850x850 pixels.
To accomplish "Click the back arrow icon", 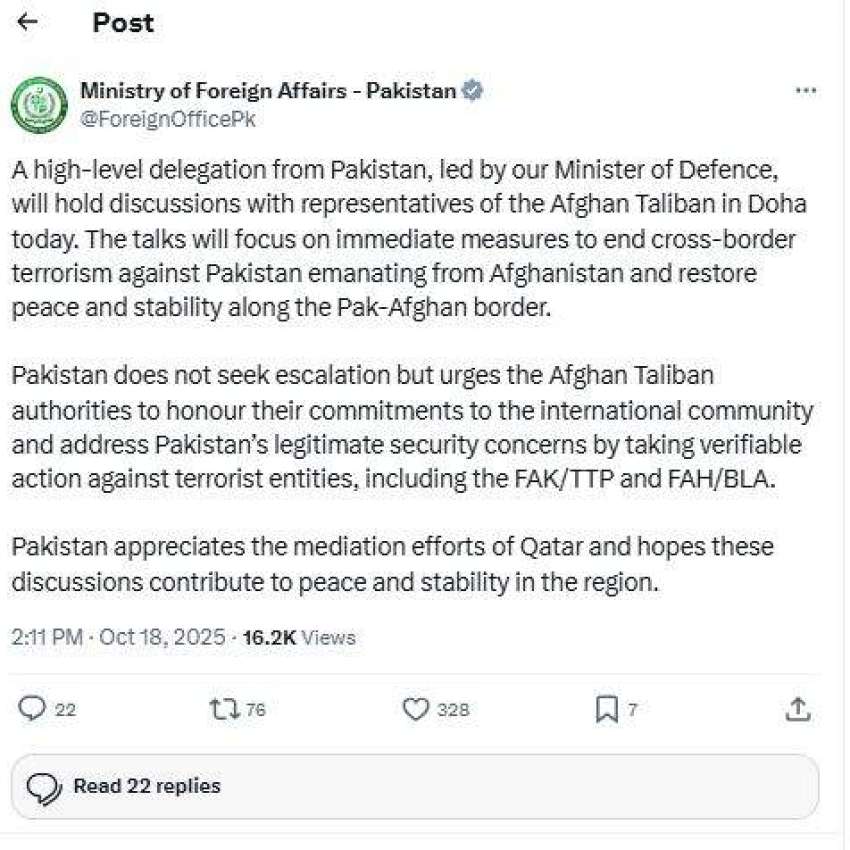I will (28, 23).
